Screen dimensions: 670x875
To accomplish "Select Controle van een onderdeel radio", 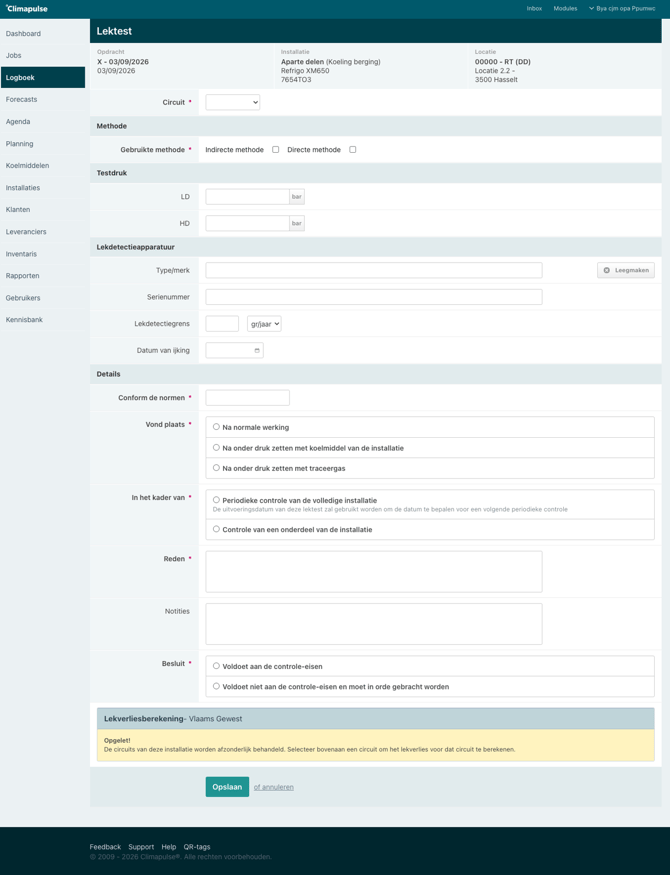I will click(x=216, y=529).
